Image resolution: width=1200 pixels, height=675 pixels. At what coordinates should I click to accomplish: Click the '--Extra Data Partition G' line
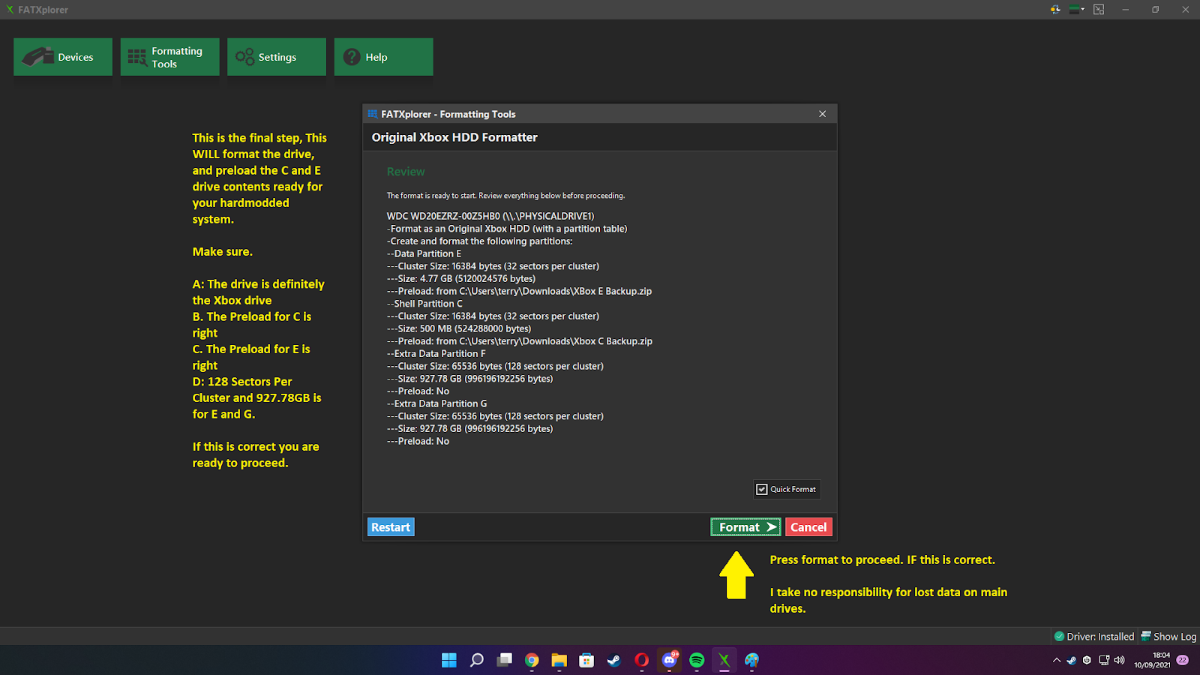tap(437, 404)
